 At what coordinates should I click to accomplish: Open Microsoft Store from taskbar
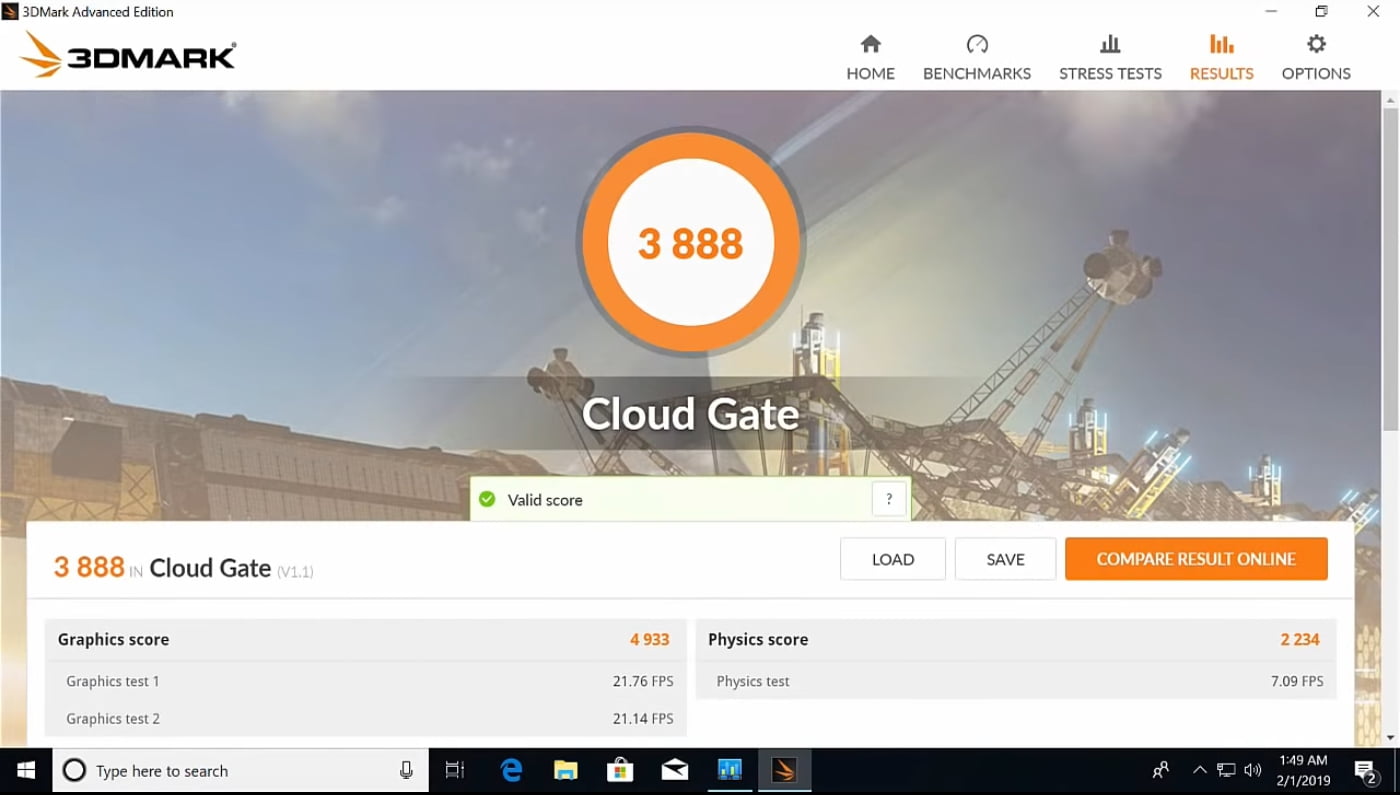[620, 770]
